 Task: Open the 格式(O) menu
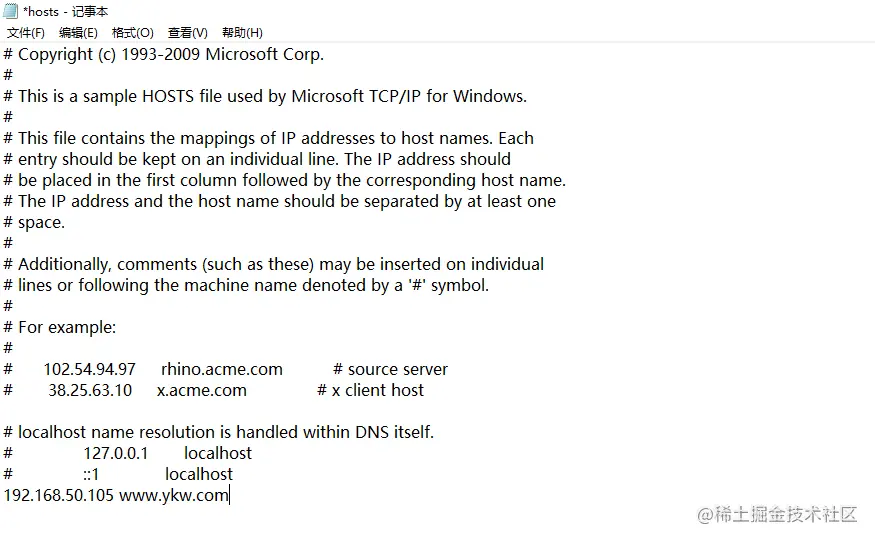coord(133,33)
